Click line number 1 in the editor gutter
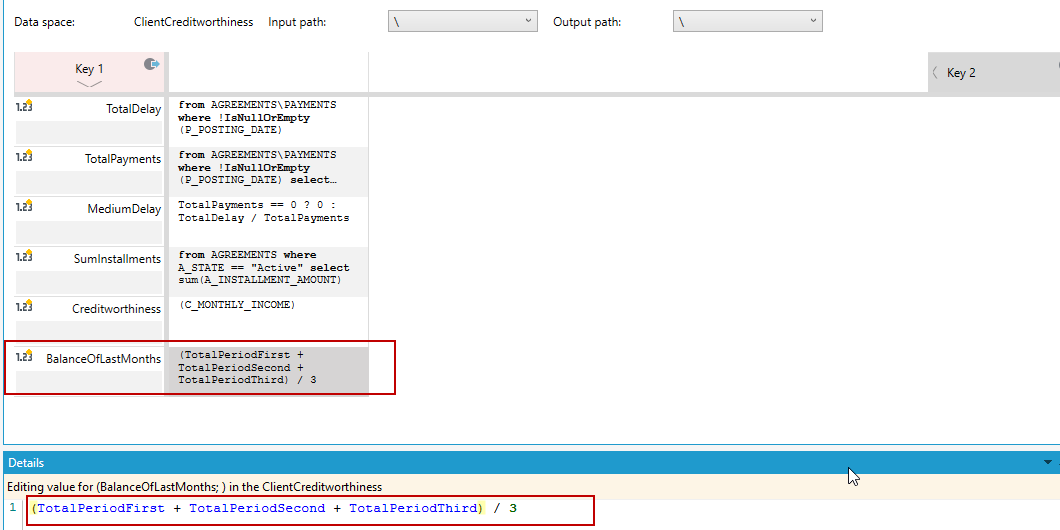1060x530 pixels. pos(13,508)
